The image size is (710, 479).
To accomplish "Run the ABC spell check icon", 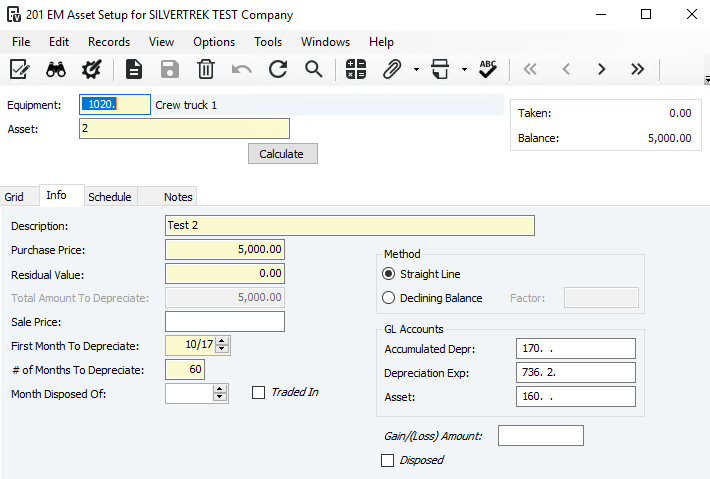I will [488, 69].
